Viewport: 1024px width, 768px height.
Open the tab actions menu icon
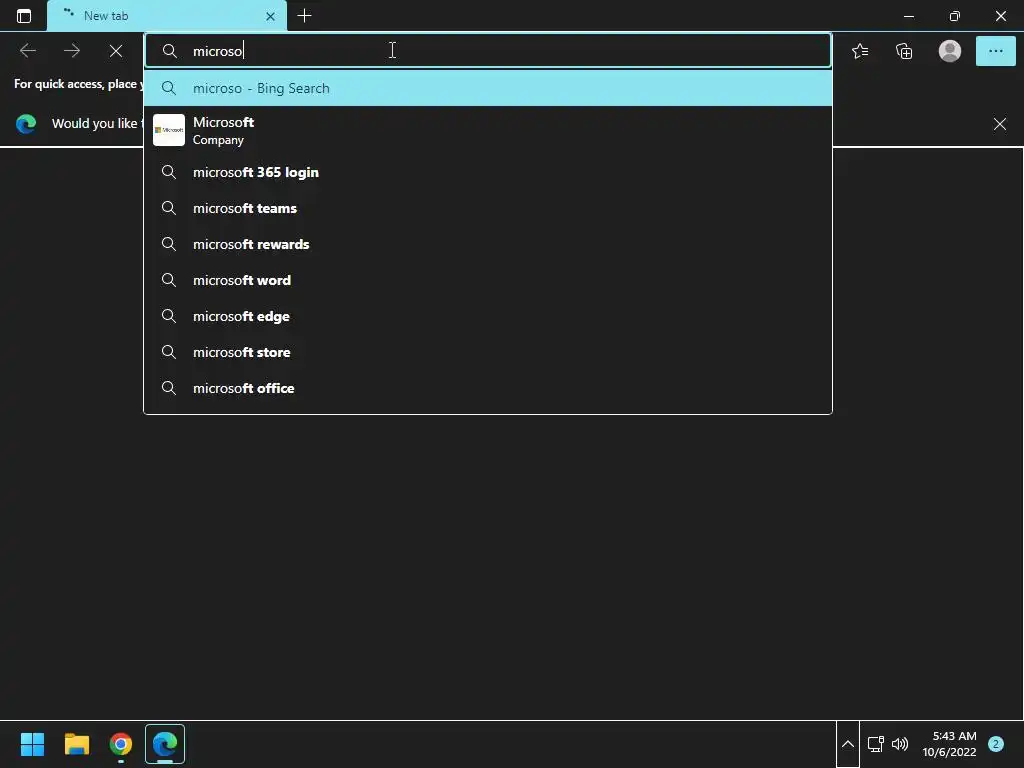click(x=24, y=16)
